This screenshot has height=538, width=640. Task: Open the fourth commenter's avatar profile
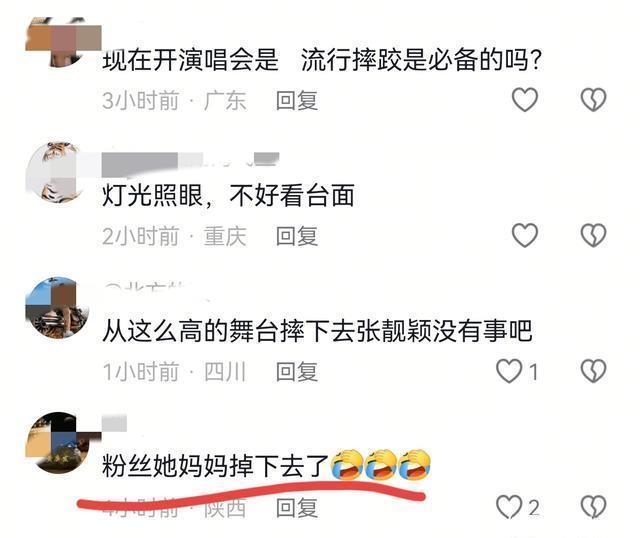pyautogui.click(x=59, y=443)
